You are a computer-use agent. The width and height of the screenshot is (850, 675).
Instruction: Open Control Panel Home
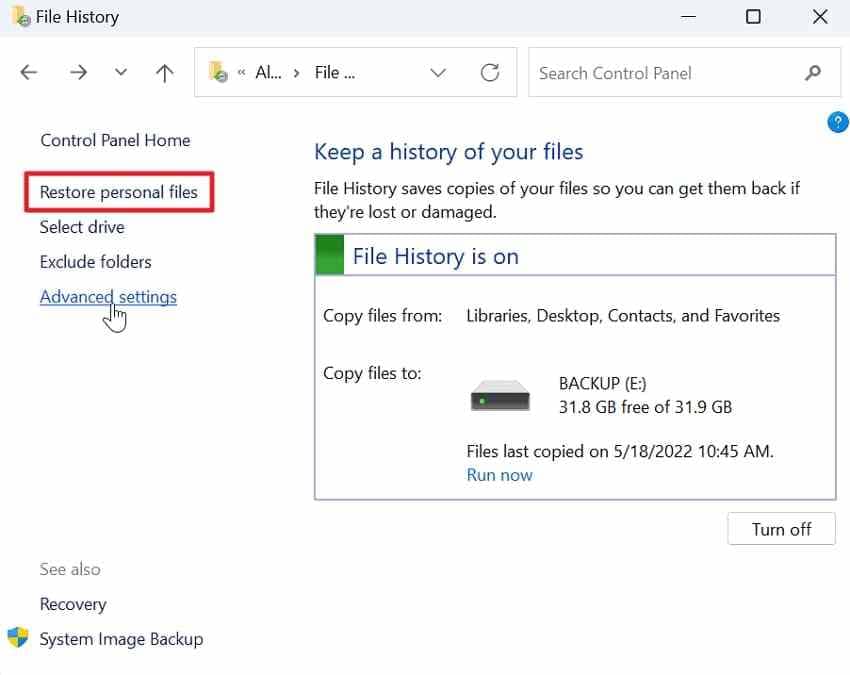[x=115, y=140]
